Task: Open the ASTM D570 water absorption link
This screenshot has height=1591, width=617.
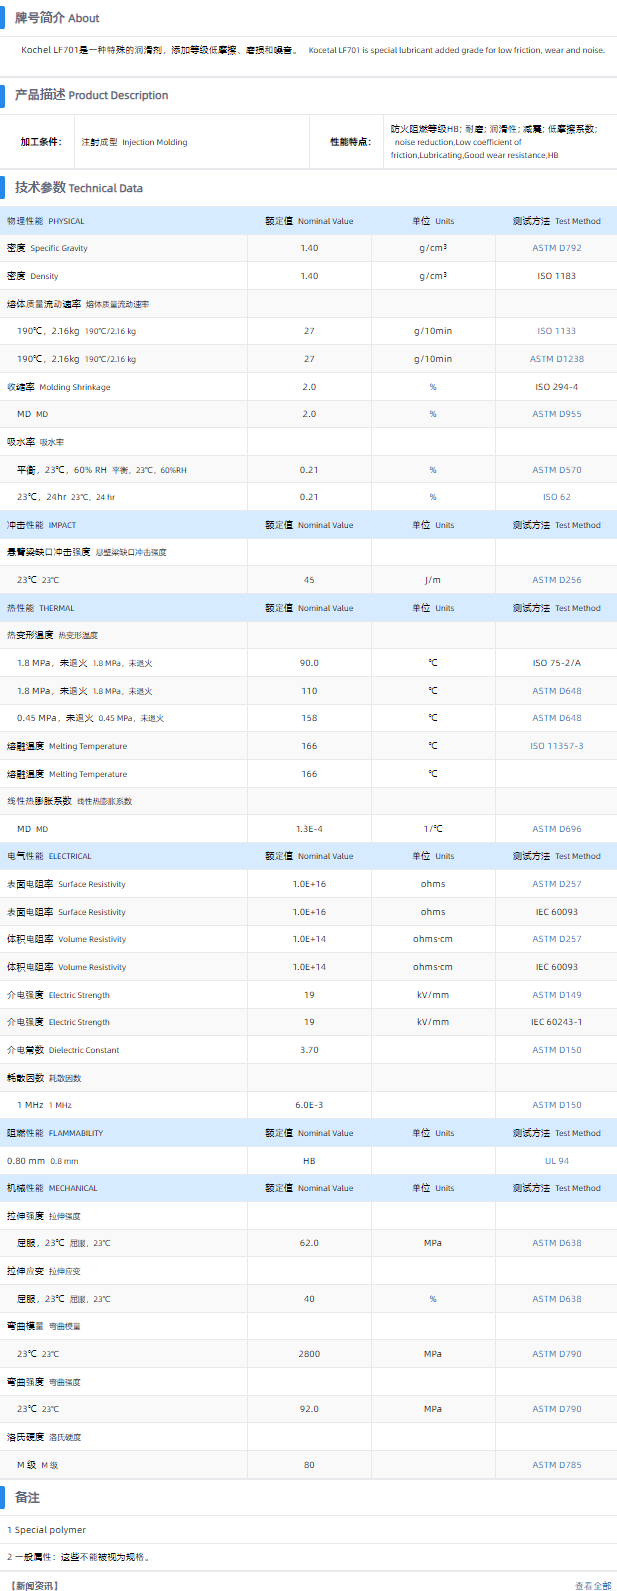Action: pyautogui.click(x=556, y=470)
